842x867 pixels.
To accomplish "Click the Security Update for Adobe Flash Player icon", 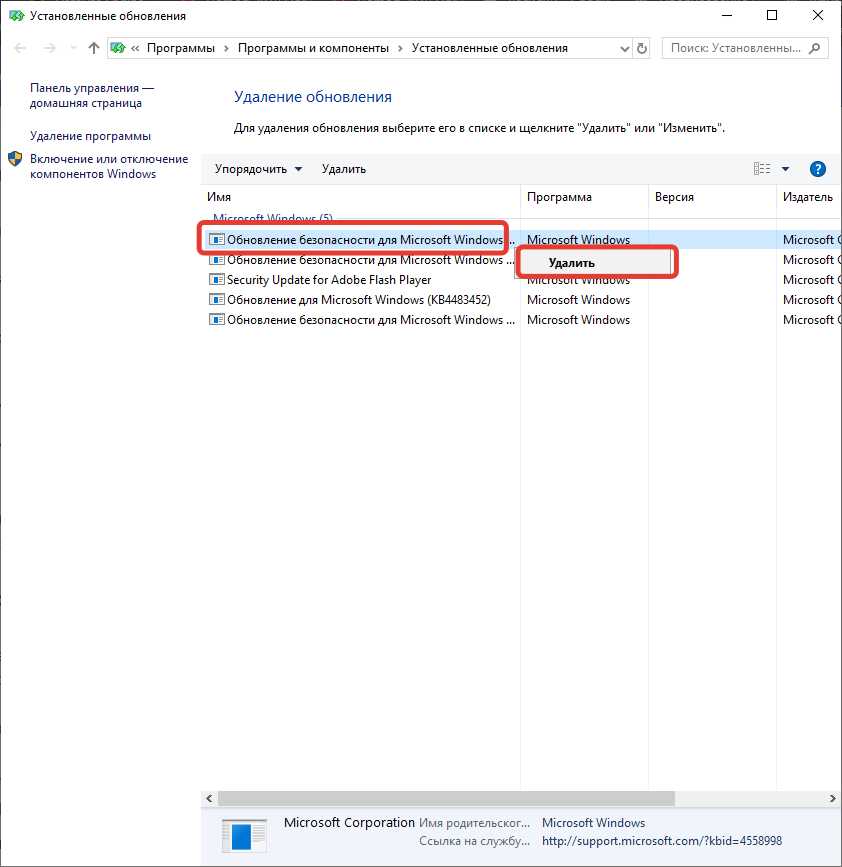I will click(x=216, y=280).
